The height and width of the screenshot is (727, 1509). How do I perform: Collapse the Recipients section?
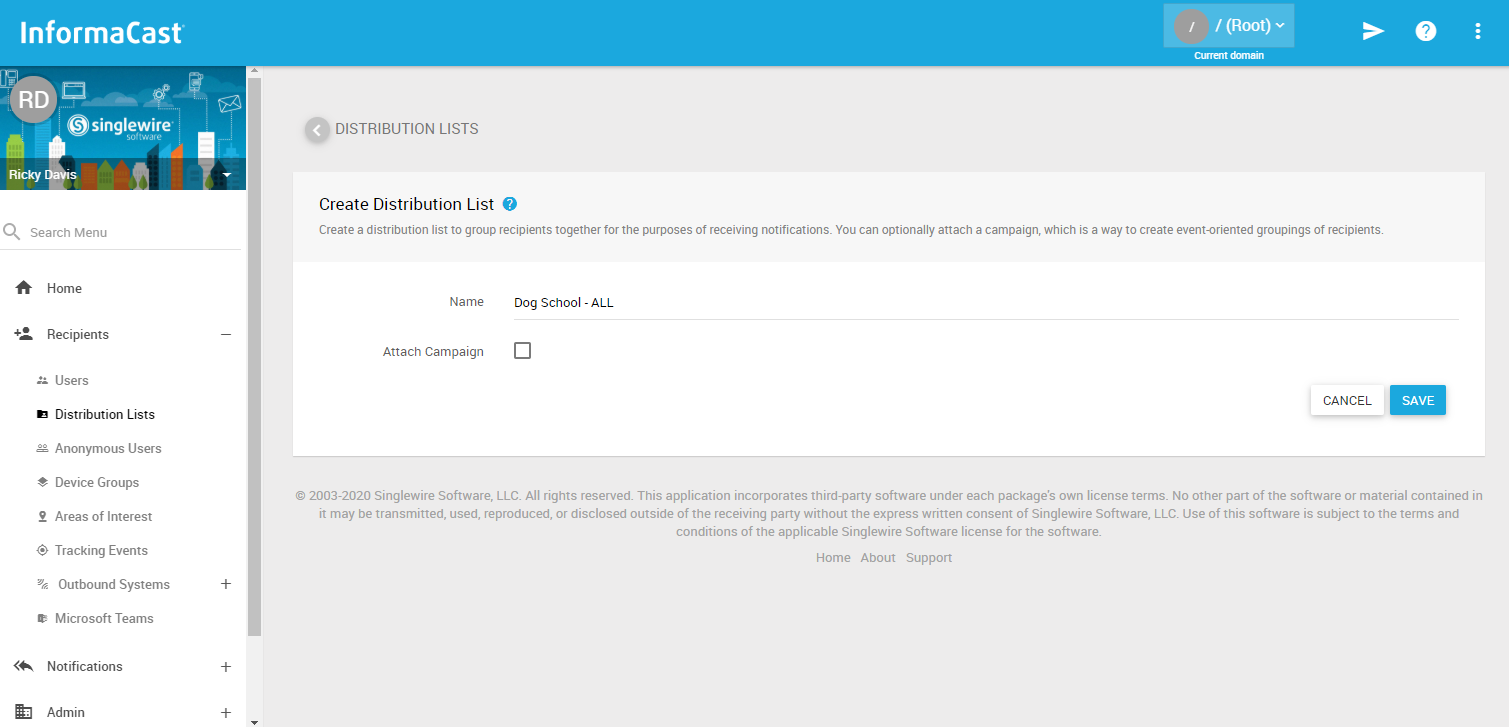click(x=226, y=334)
